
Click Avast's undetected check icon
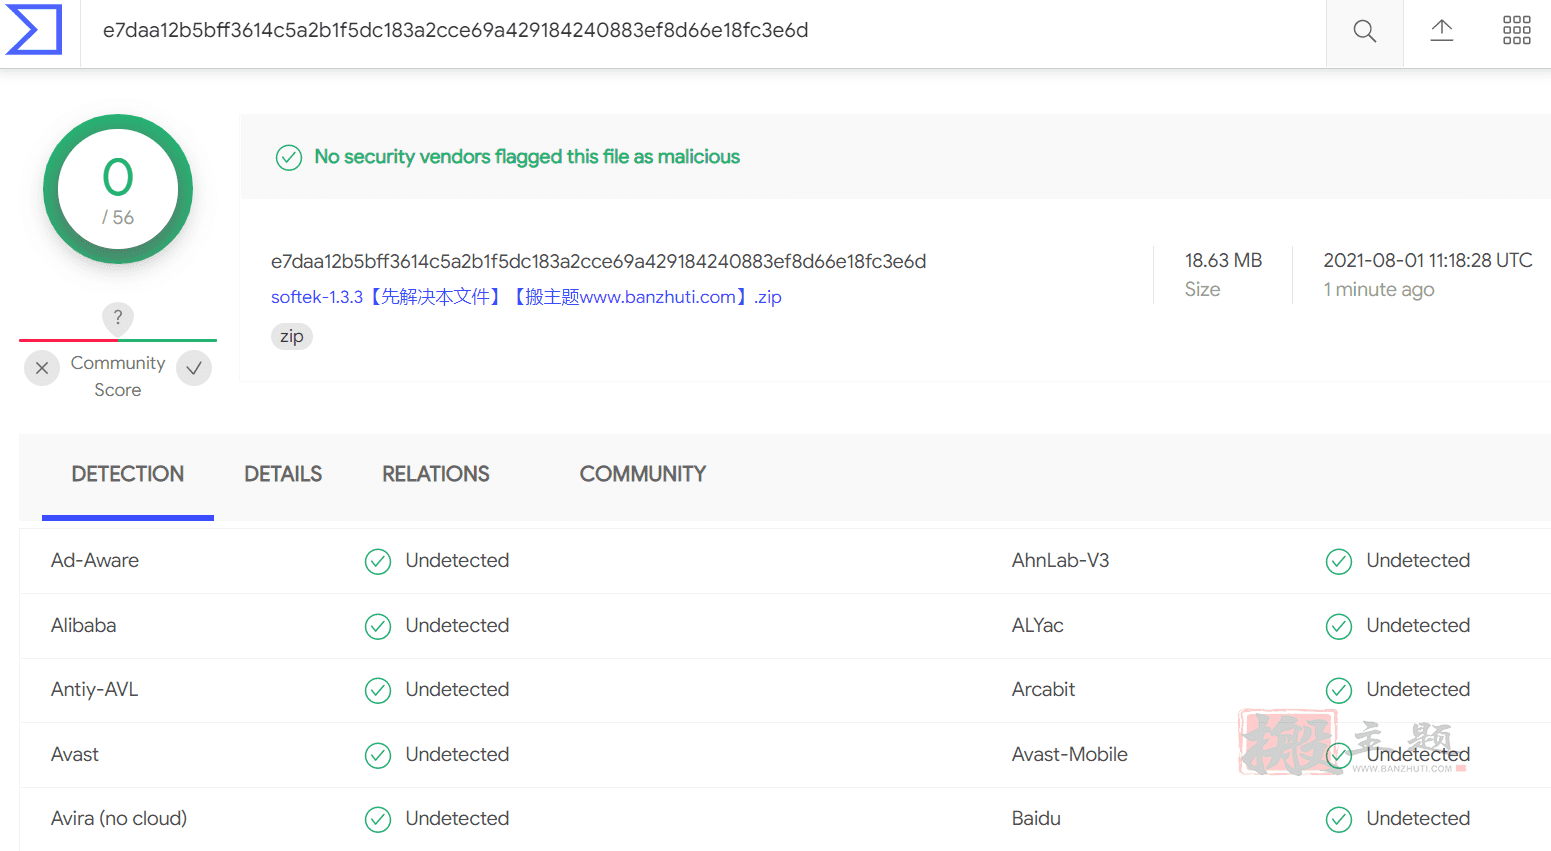378,756
